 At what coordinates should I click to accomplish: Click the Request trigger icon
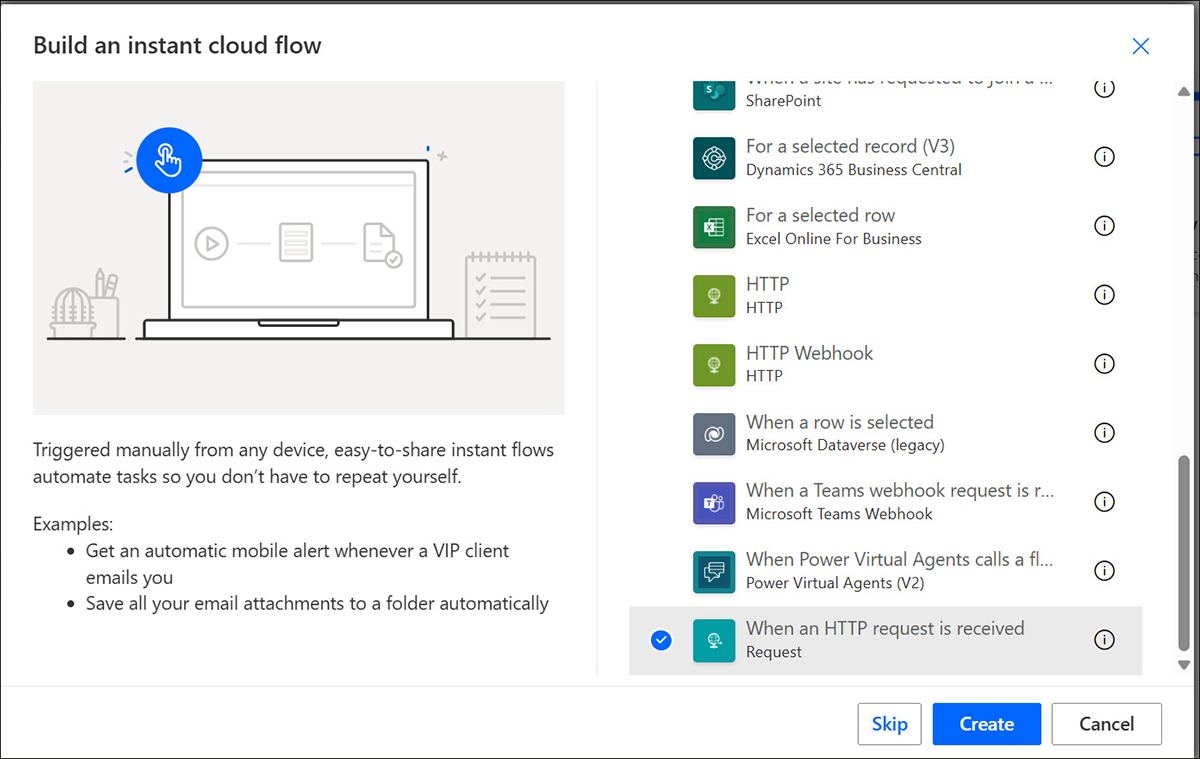point(713,640)
